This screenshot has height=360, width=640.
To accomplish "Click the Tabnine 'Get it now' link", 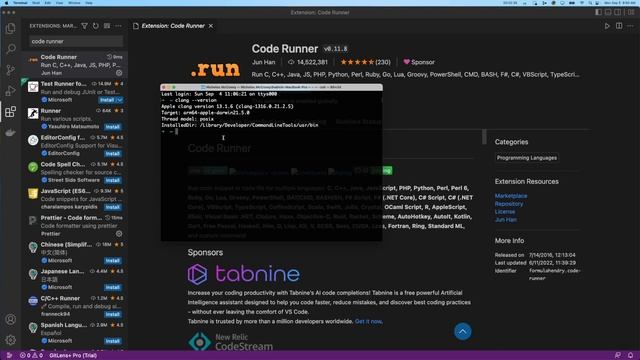I will point(369,321).
